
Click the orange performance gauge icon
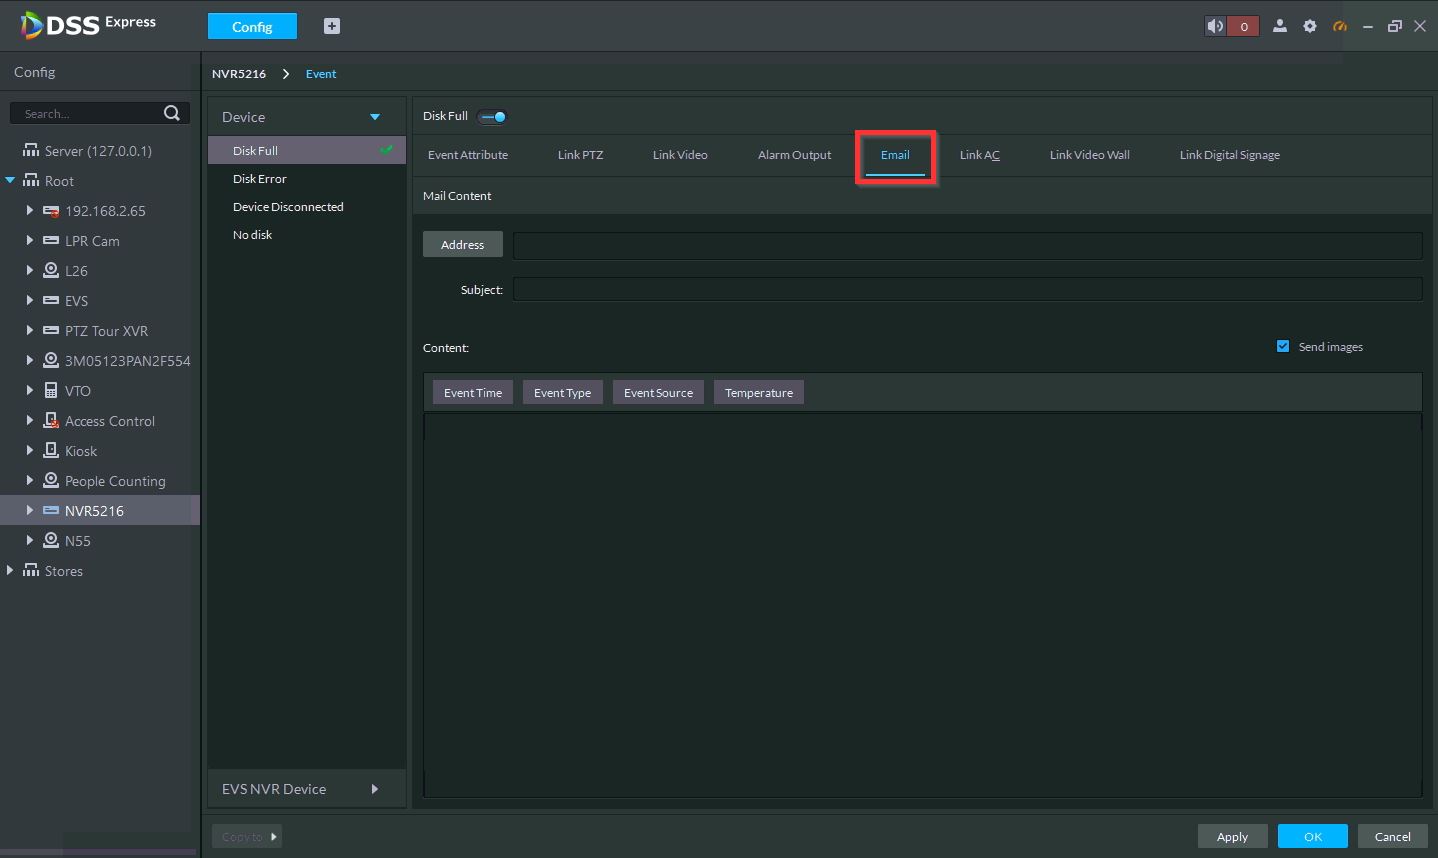(x=1340, y=26)
